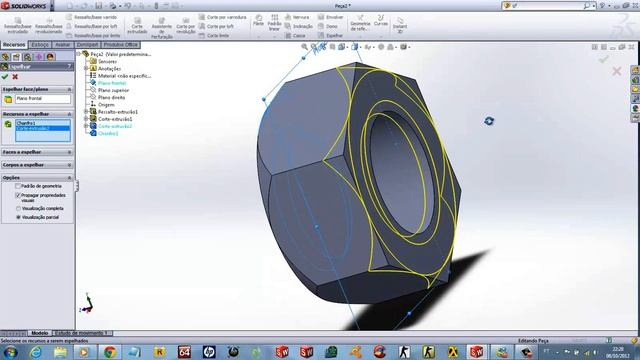The image size is (640, 360).
Task: Switch to the Recursos tab
Action: click(14, 44)
